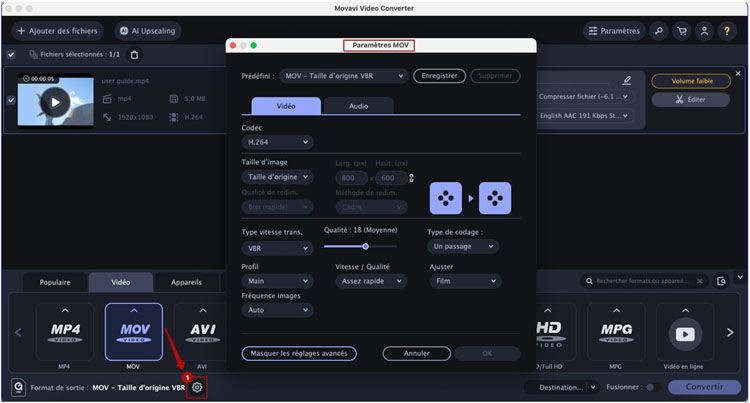The width and height of the screenshot is (750, 403).
Task: Click the detect device icon beside search field
Action: coord(721,281)
